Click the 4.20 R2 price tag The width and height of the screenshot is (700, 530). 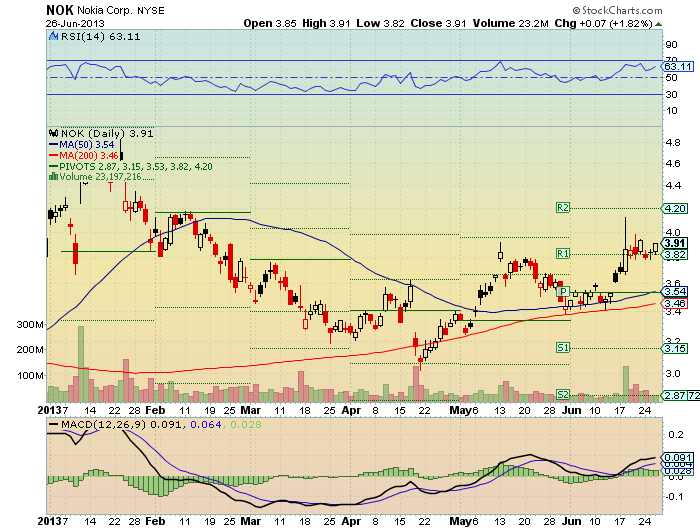coord(675,208)
